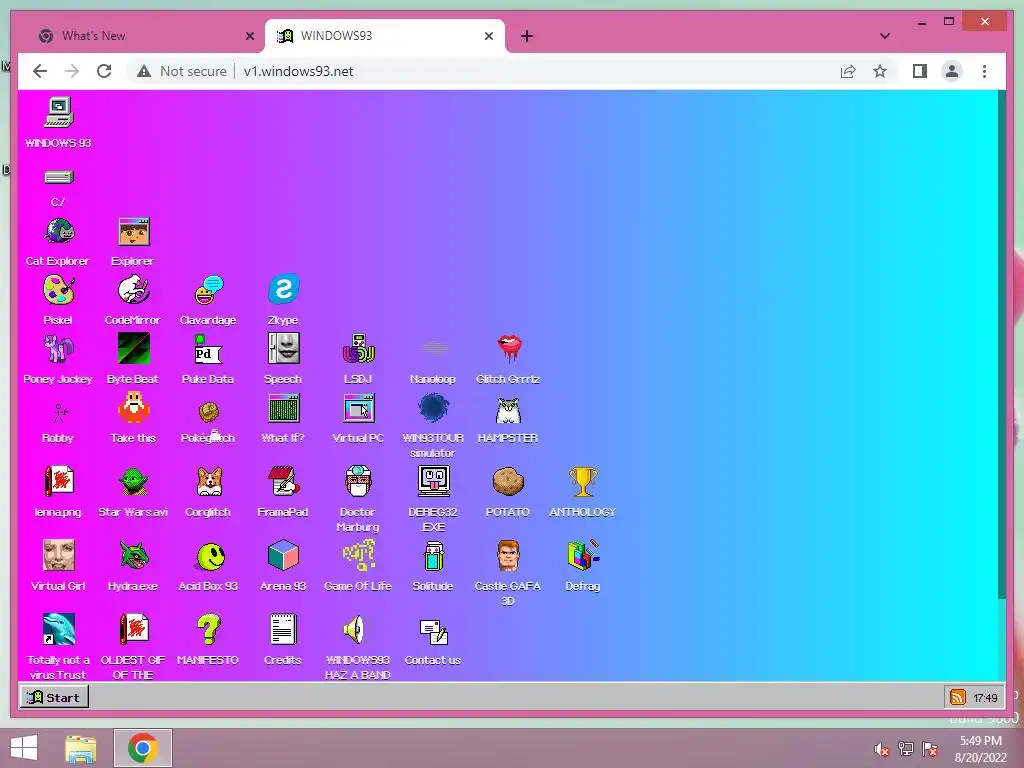Launch Defrag
The image size is (1024, 768).
(x=583, y=555)
